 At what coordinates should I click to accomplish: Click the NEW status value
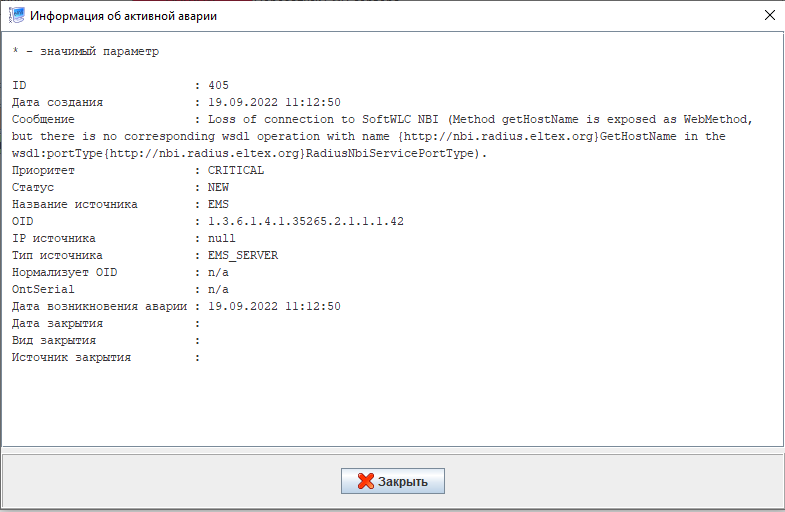tap(218, 187)
